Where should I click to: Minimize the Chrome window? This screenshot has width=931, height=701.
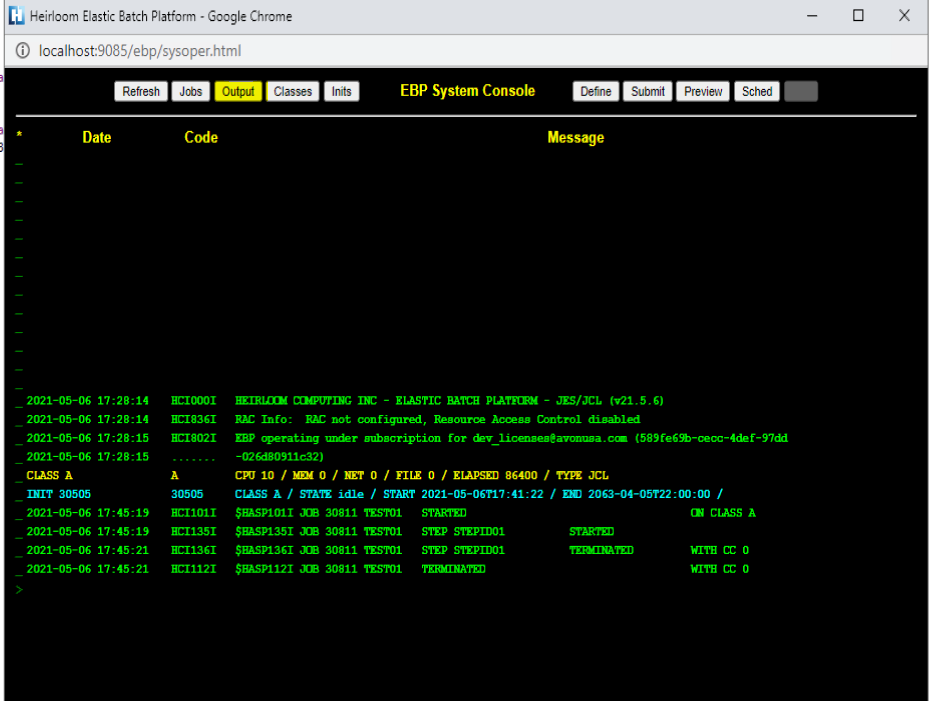coord(812,15)
